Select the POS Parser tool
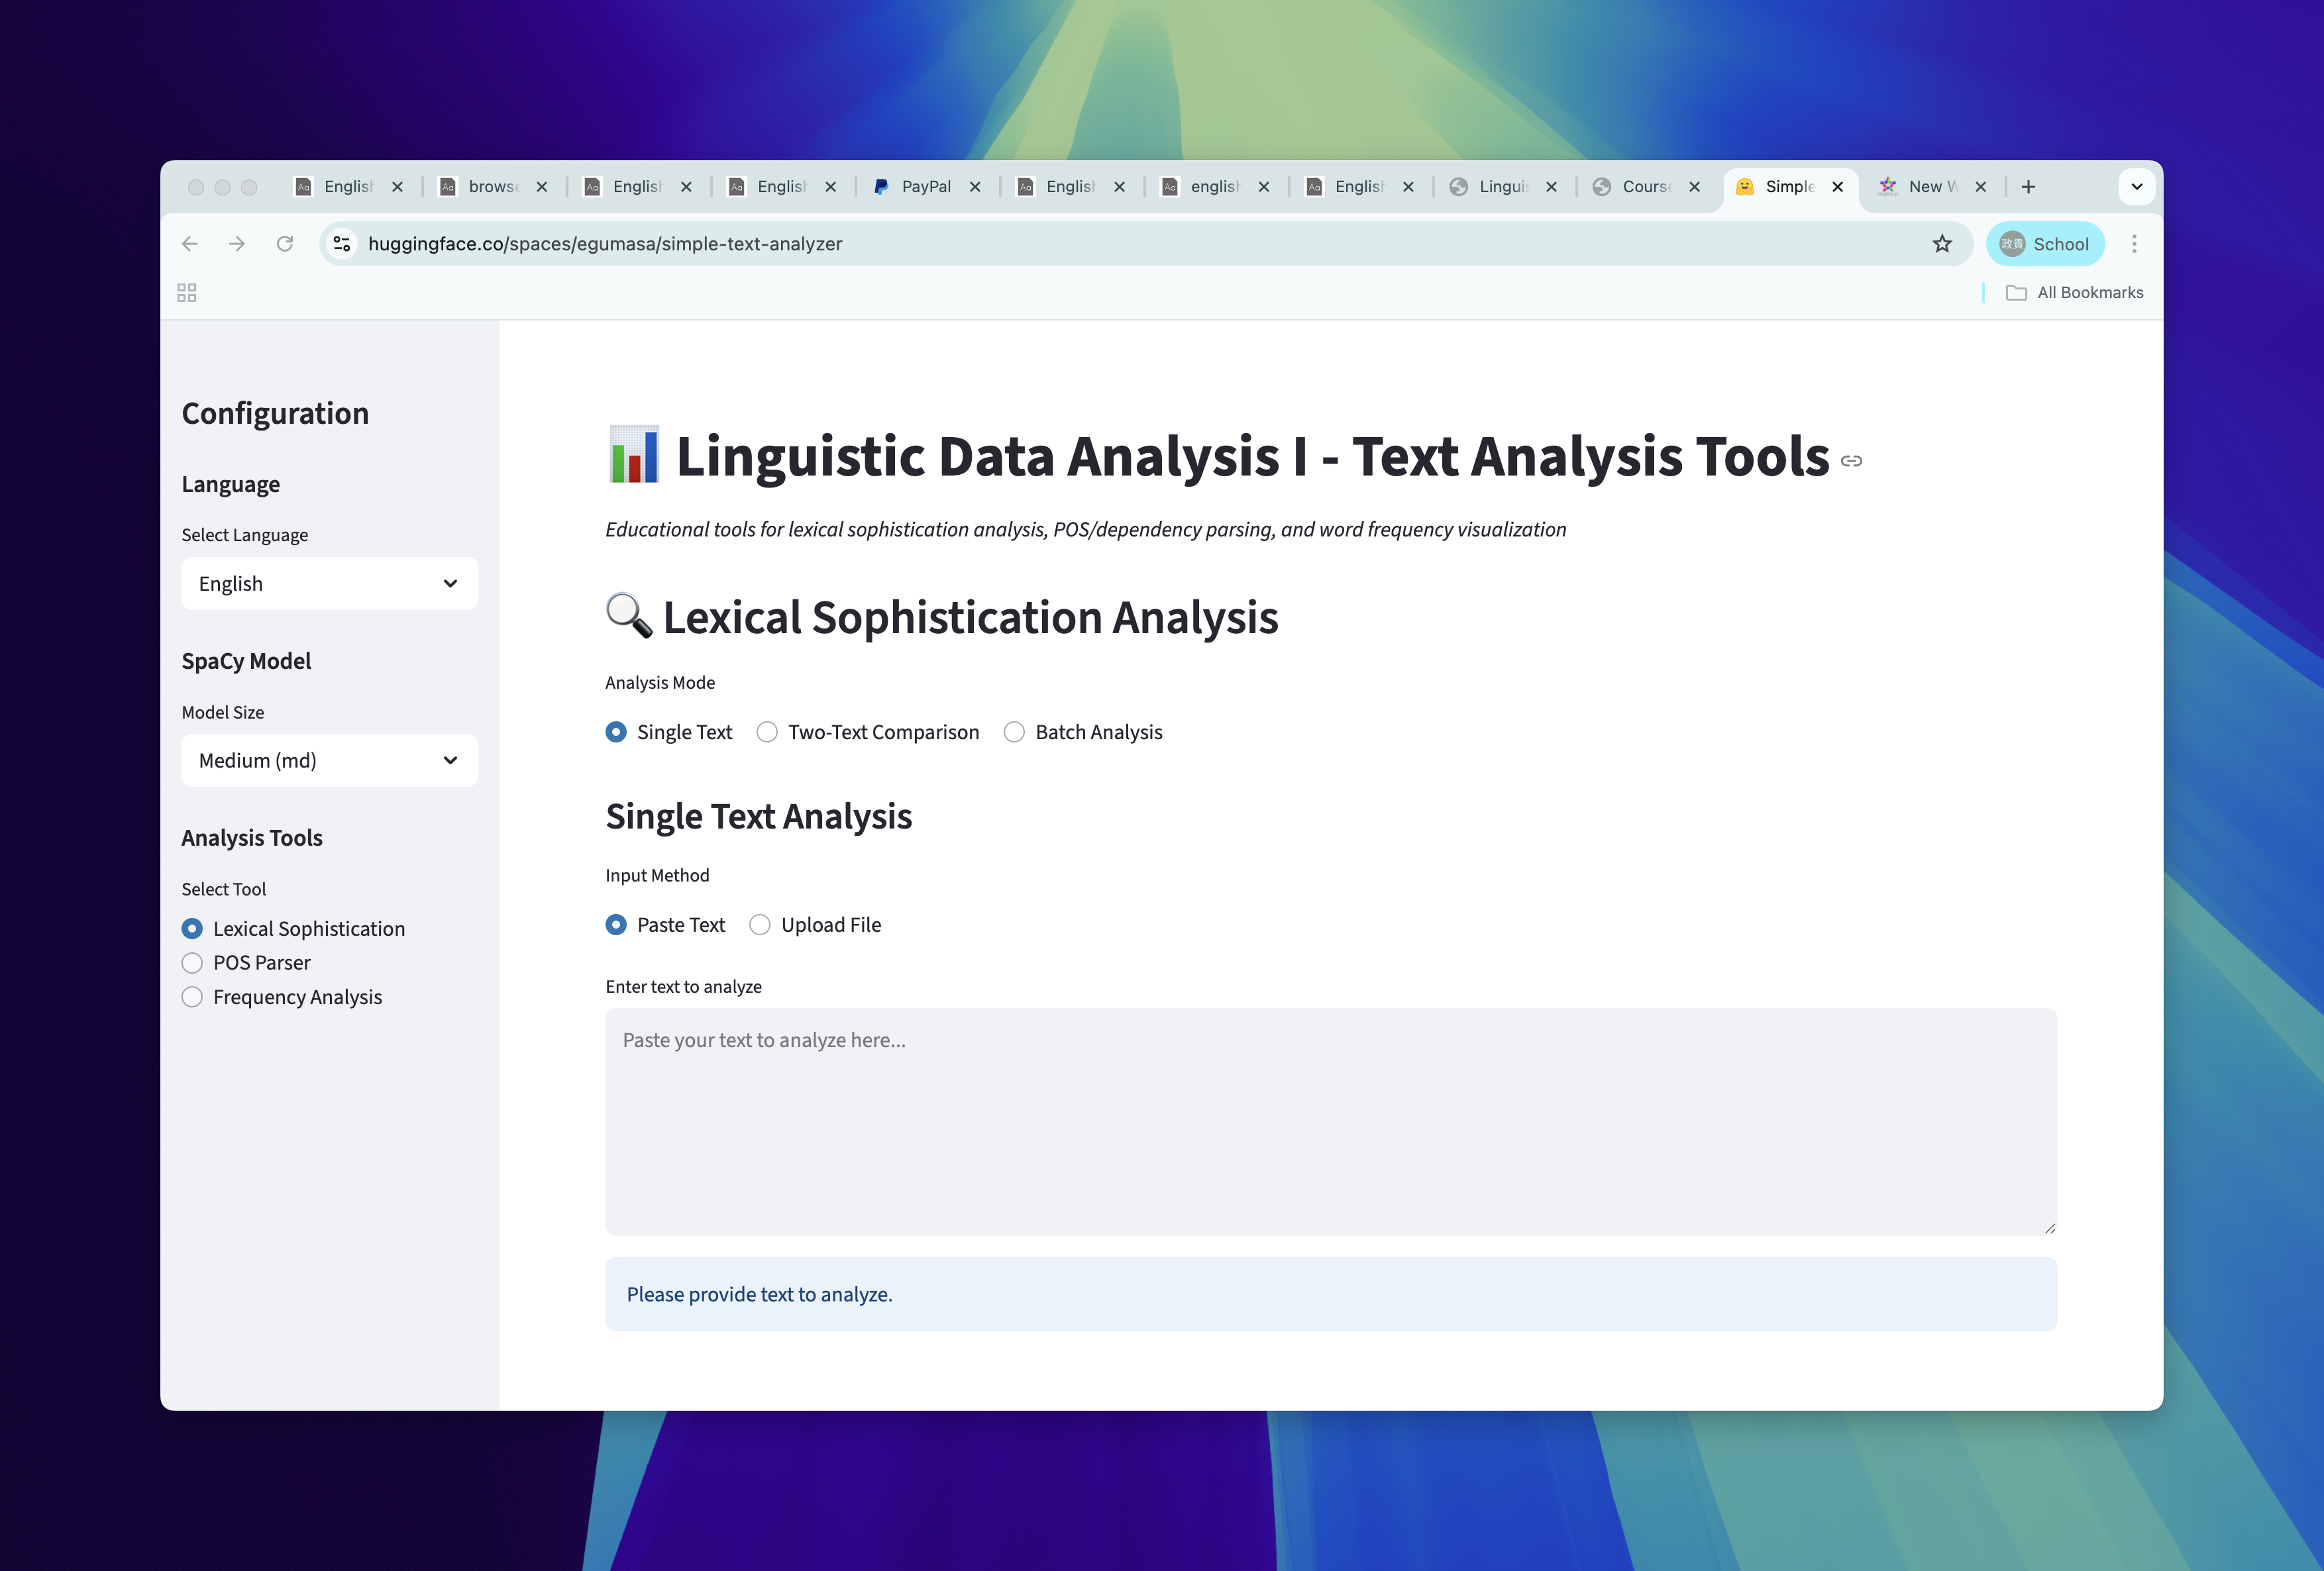Image resolution: width=2324 pixels, height=1571 pixels. coord(192,963)
